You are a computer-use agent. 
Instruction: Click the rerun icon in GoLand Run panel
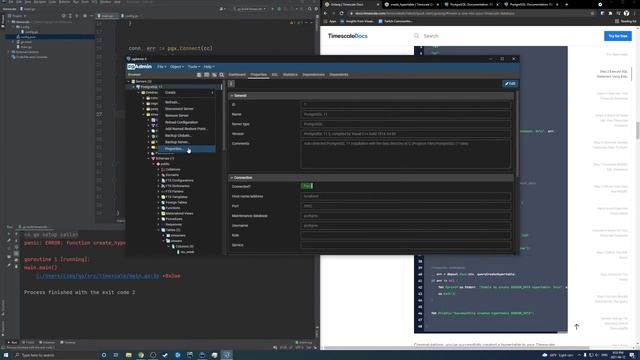(9, 234)
